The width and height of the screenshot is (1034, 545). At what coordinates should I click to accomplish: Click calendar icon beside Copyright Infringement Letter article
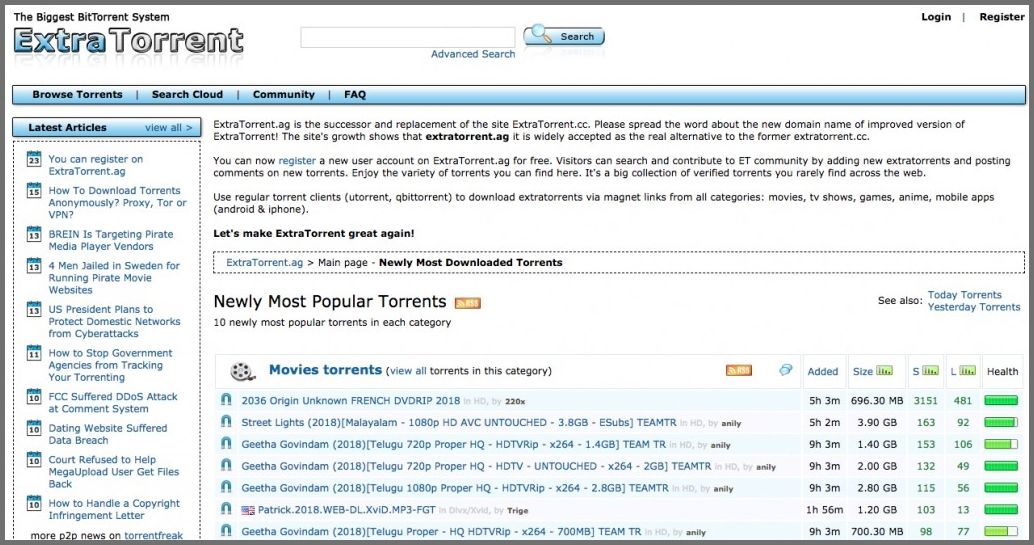34,503
